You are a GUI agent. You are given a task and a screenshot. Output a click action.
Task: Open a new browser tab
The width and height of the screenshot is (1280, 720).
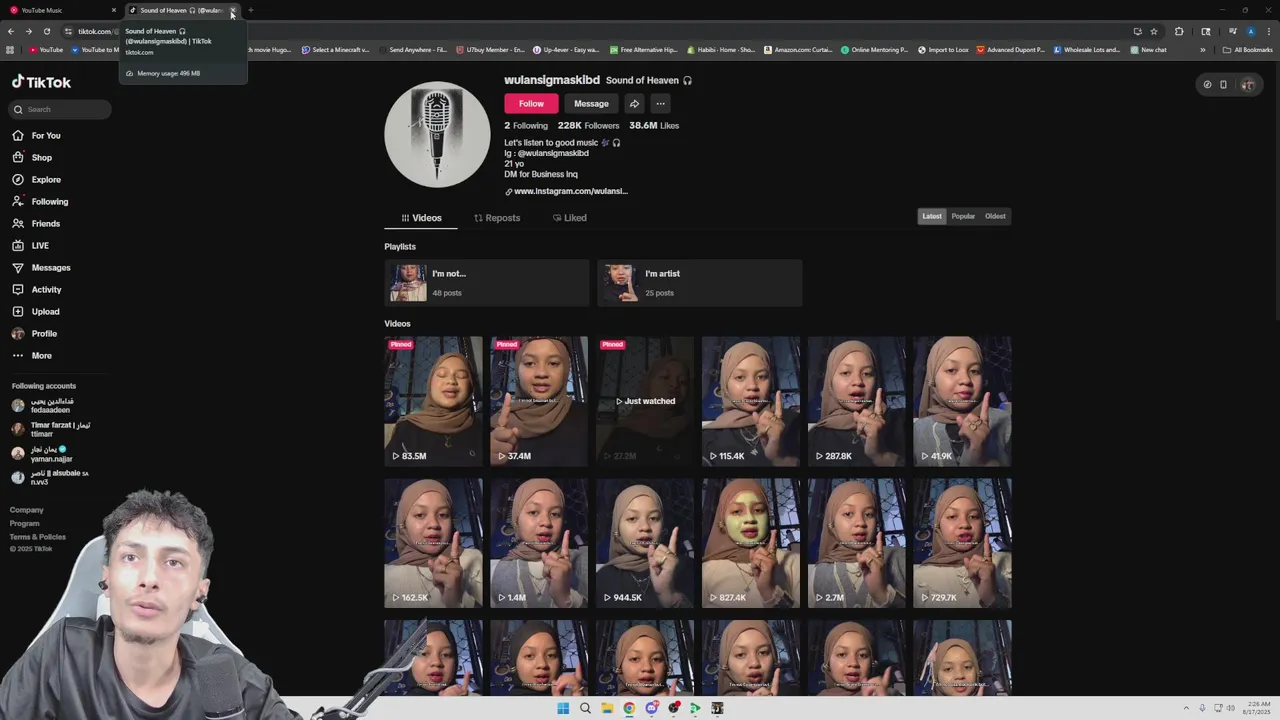[x=250, y=10]
